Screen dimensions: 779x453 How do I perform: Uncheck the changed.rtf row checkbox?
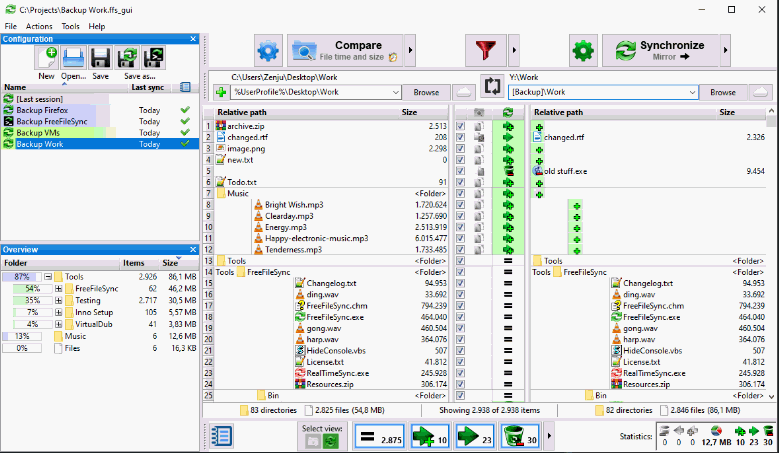point(461,138)
